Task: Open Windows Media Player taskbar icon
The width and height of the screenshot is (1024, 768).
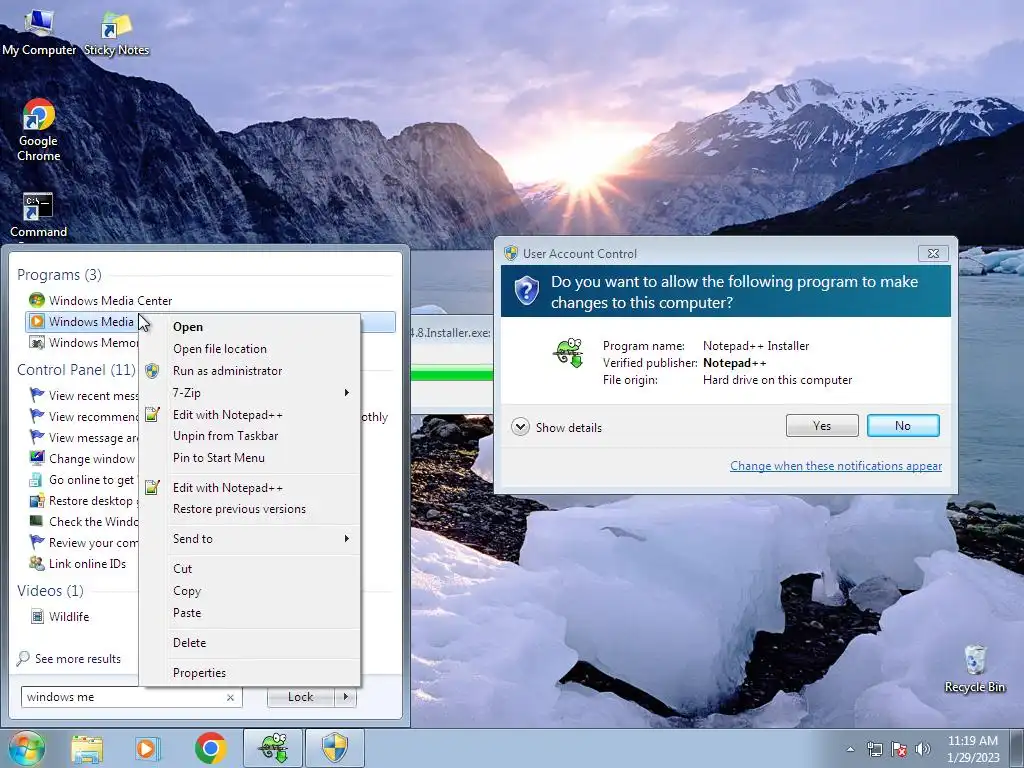Action: 147,749
